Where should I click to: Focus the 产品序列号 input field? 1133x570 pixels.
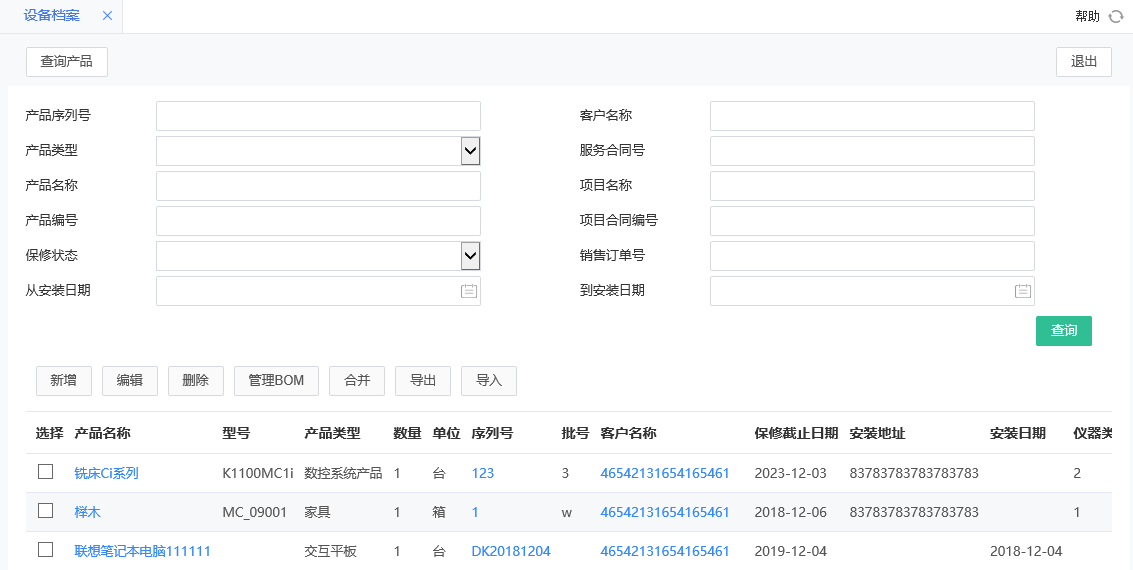[318, 116]
